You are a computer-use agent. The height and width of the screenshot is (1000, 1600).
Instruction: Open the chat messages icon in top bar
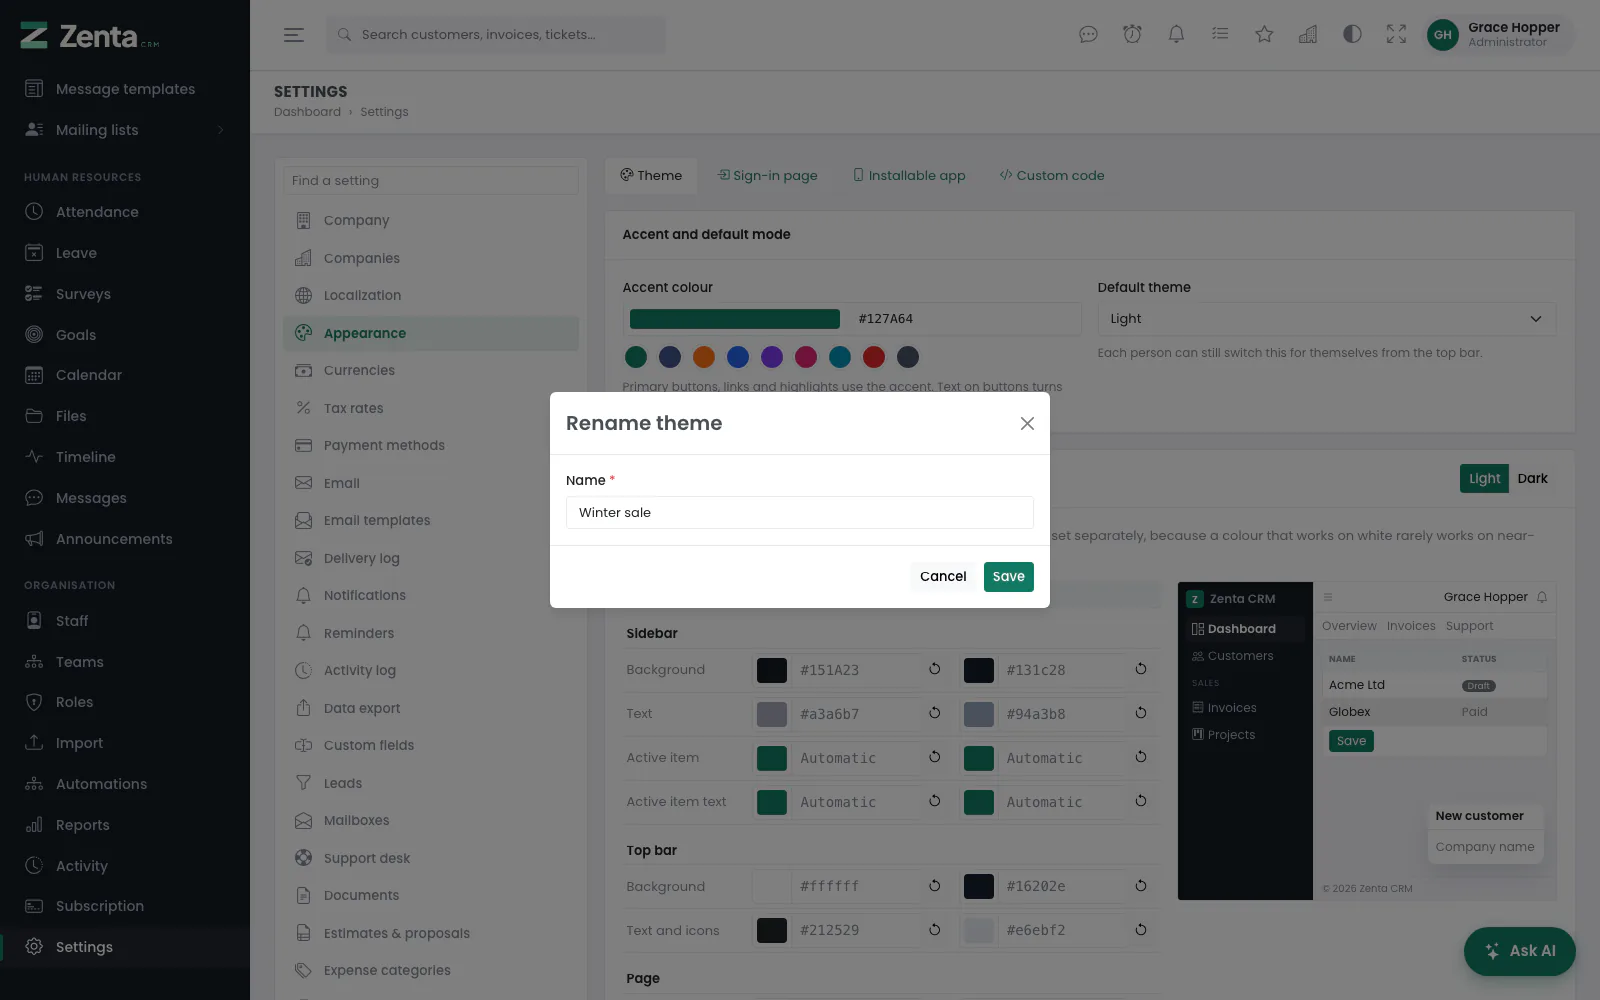click(1088, 35)
